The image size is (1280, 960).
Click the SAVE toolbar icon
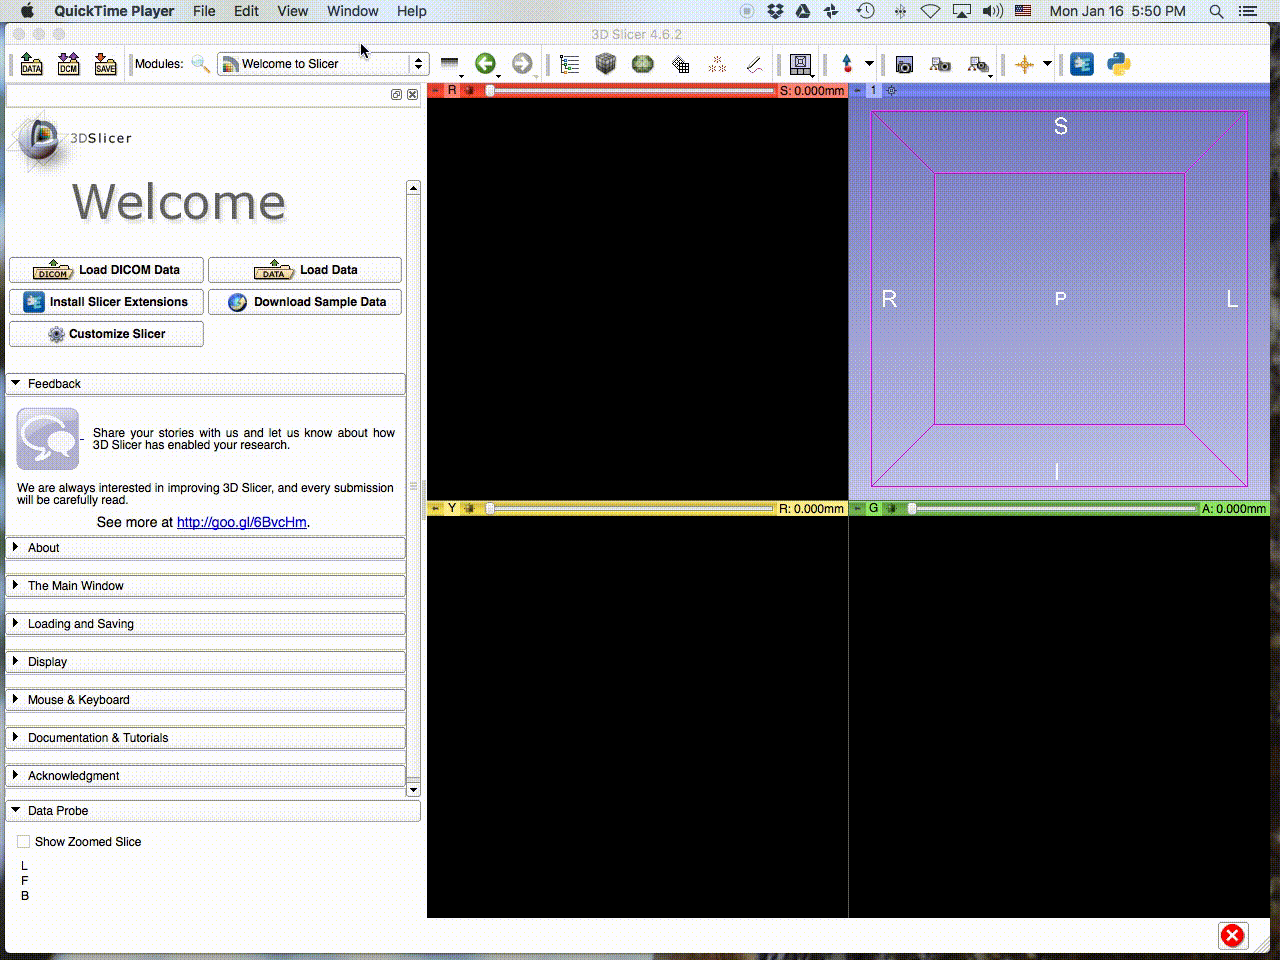coord(105,64)
